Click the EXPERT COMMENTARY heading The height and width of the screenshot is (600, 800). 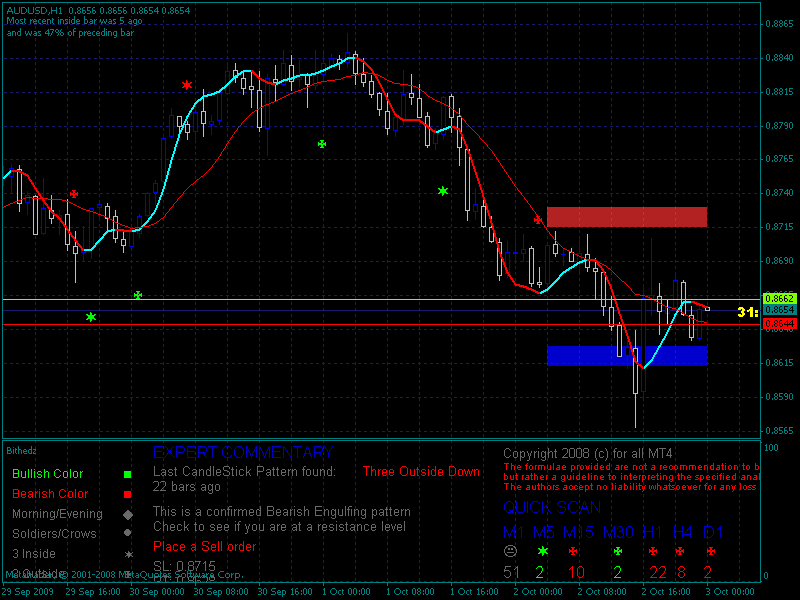243,453
